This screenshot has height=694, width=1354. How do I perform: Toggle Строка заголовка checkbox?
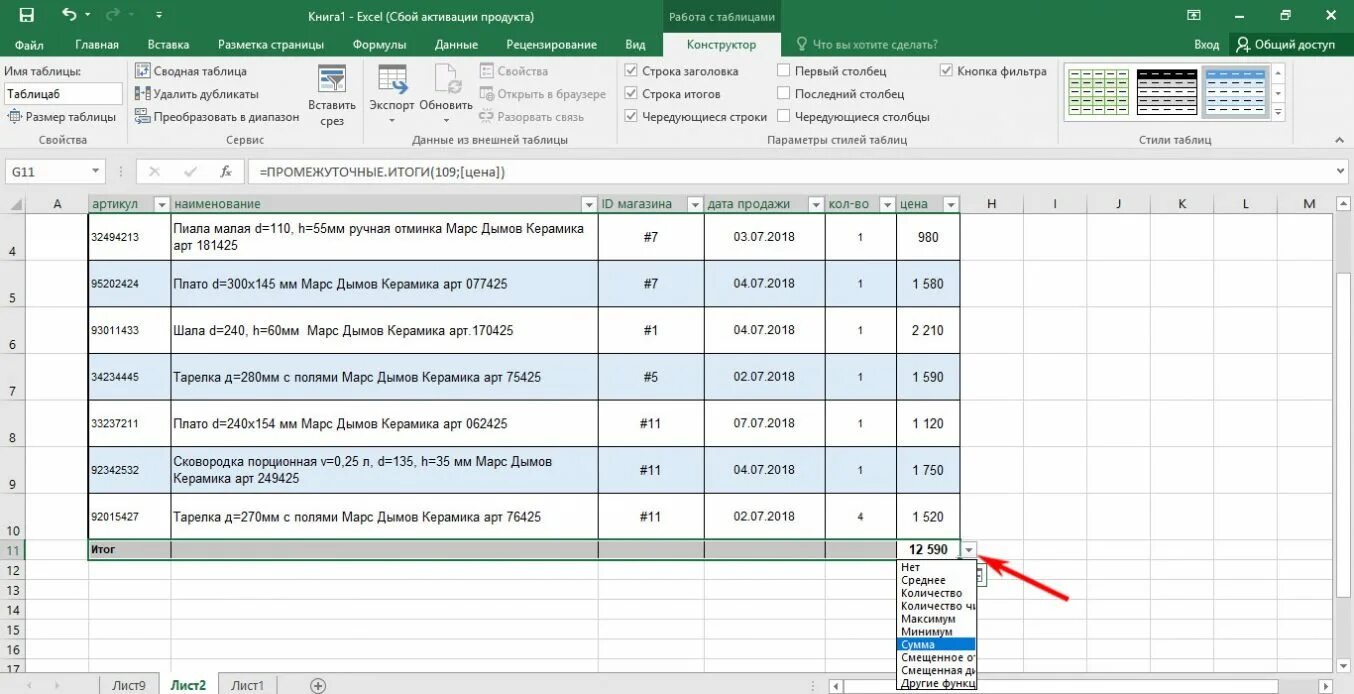coord(631,71)
